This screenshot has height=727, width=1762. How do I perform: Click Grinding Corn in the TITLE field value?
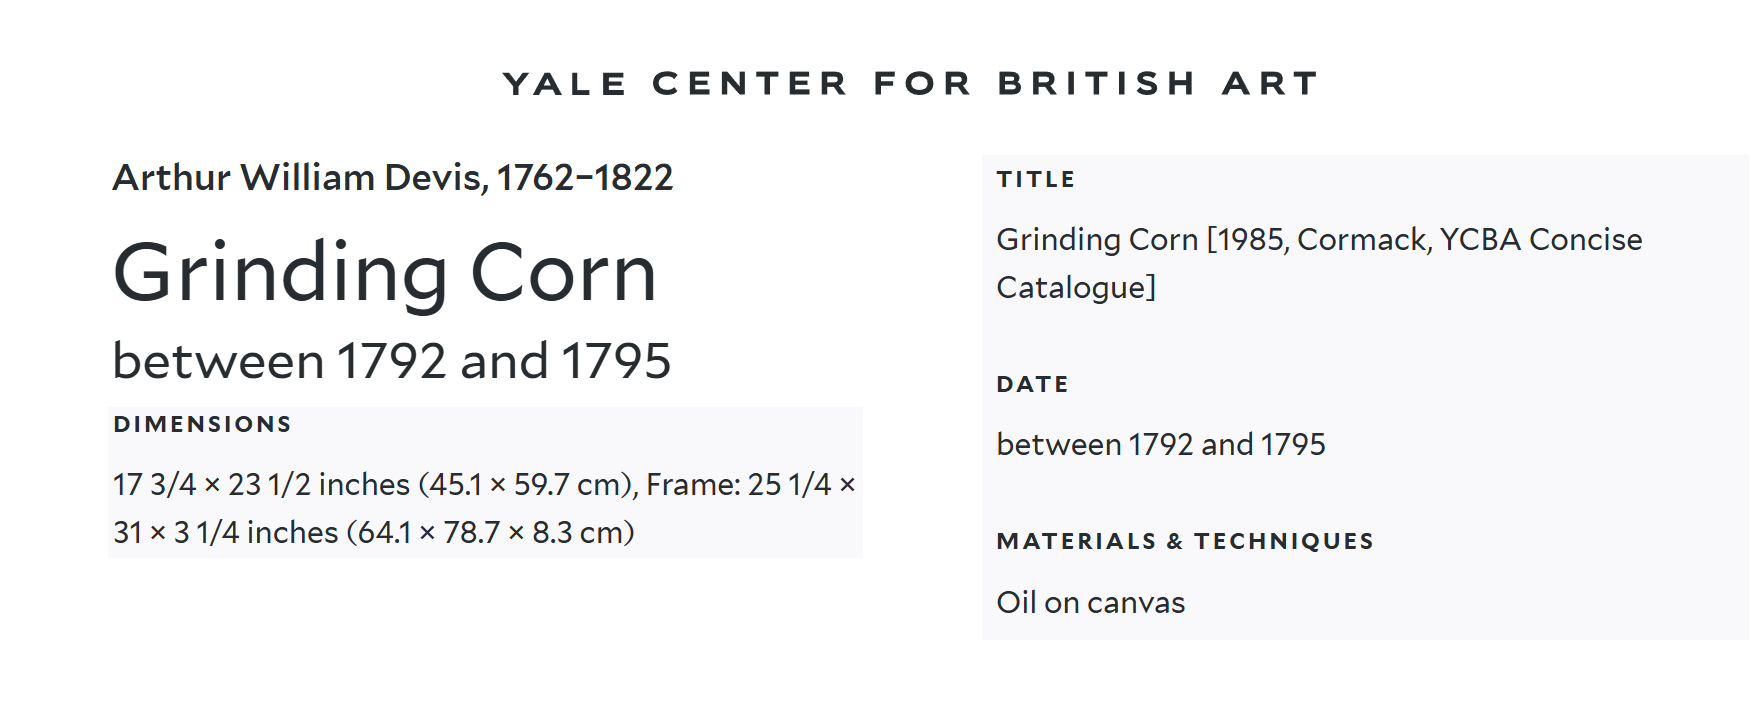click(x=1097, y=240)
